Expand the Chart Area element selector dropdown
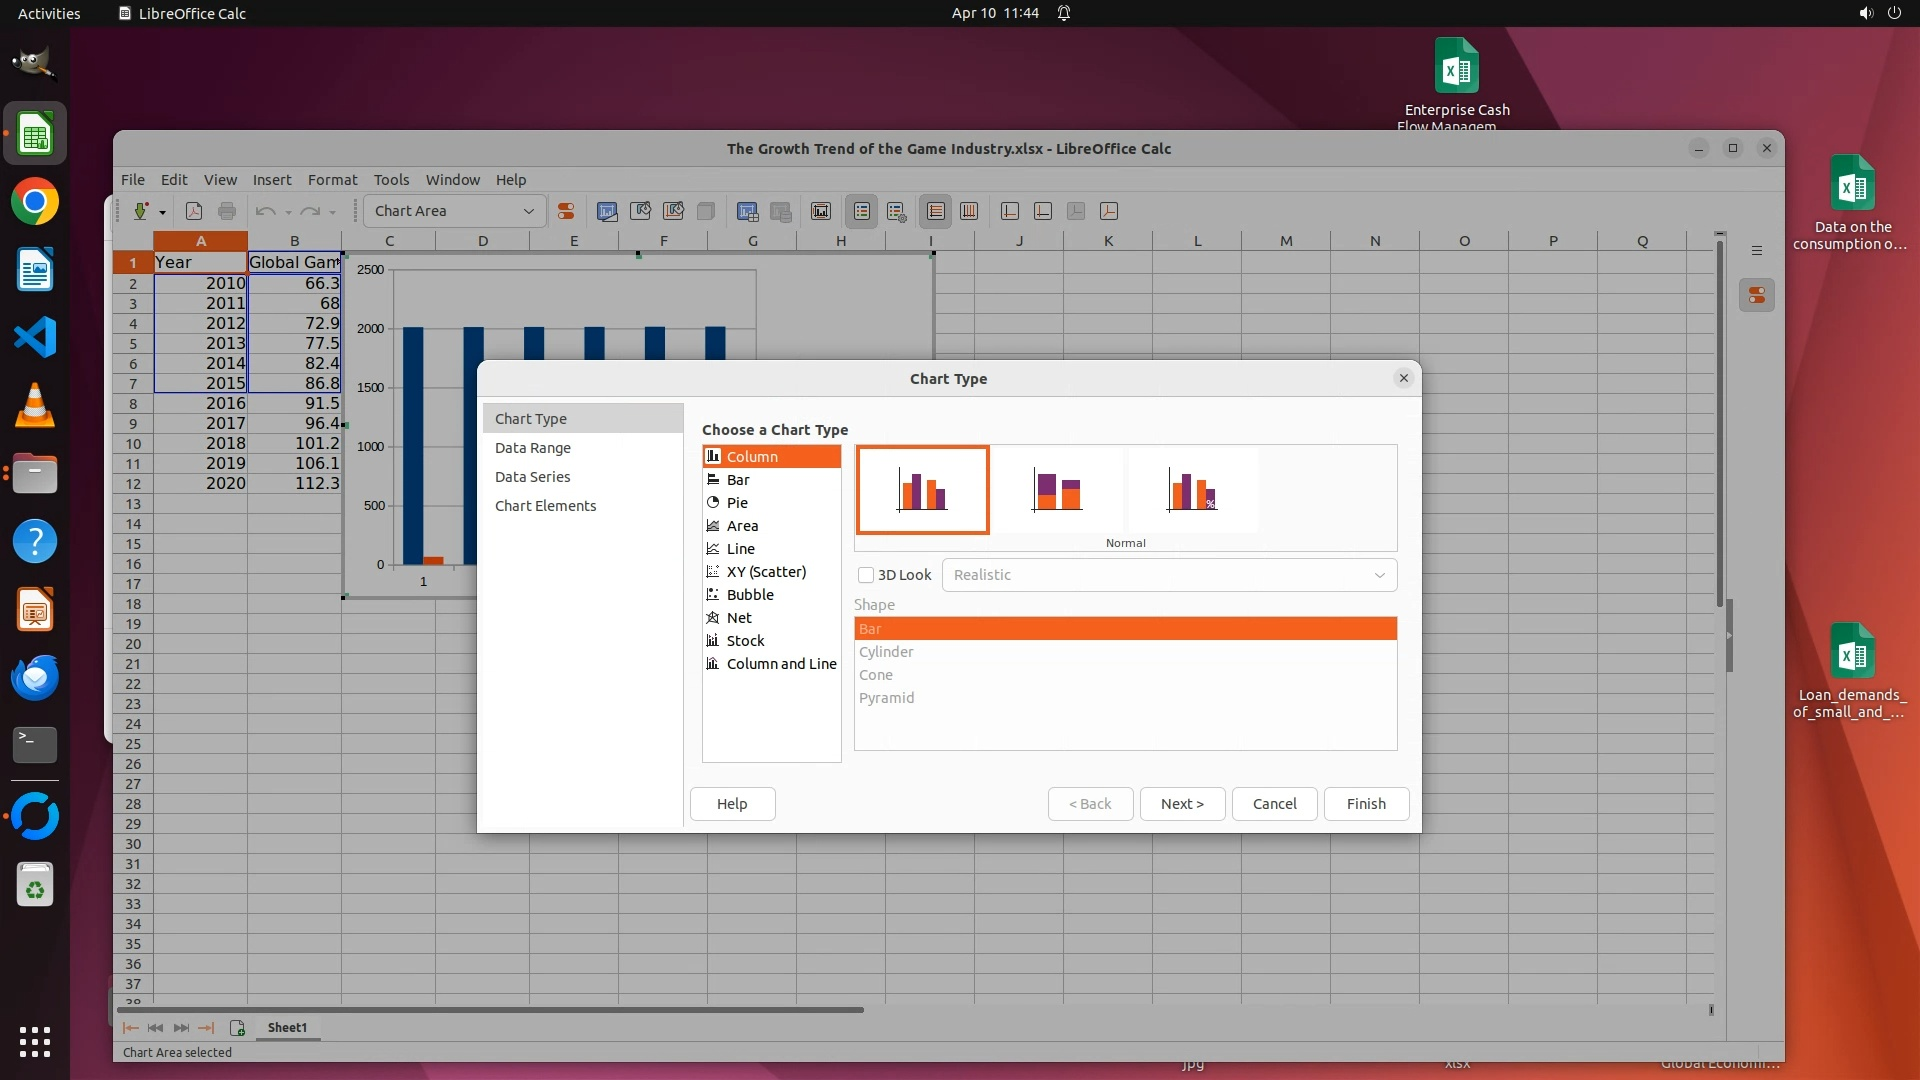This screenshot has width=1920, height=1080. tap(528, 211)
